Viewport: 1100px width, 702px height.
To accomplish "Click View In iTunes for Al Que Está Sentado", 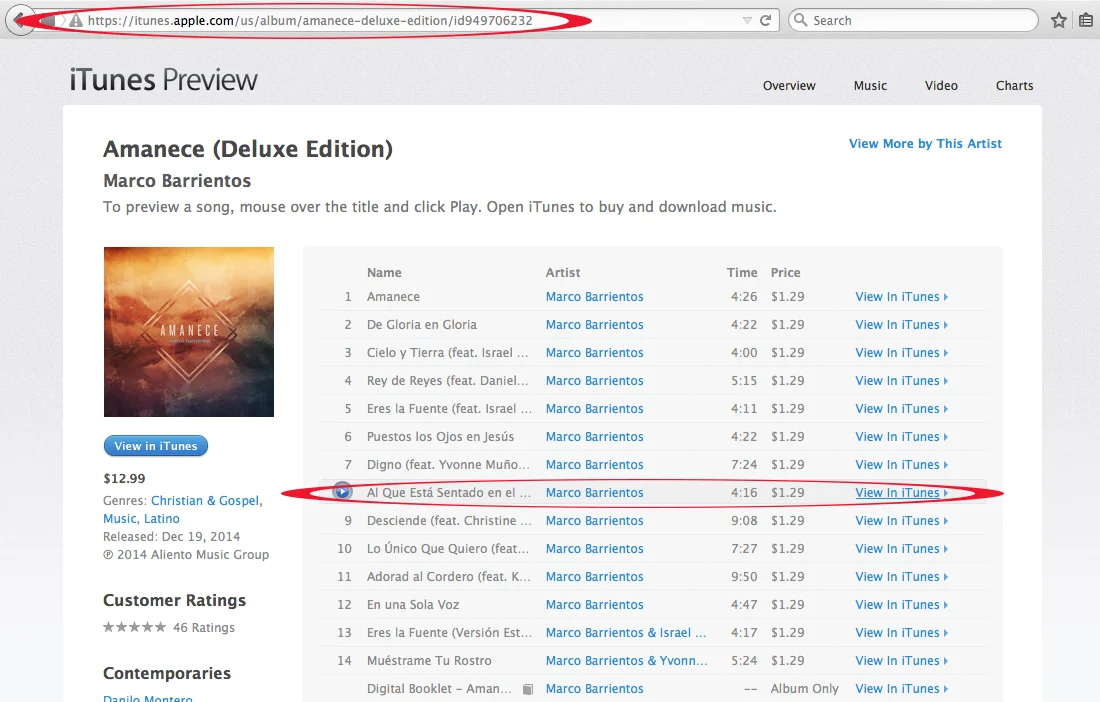I will 901,493.
